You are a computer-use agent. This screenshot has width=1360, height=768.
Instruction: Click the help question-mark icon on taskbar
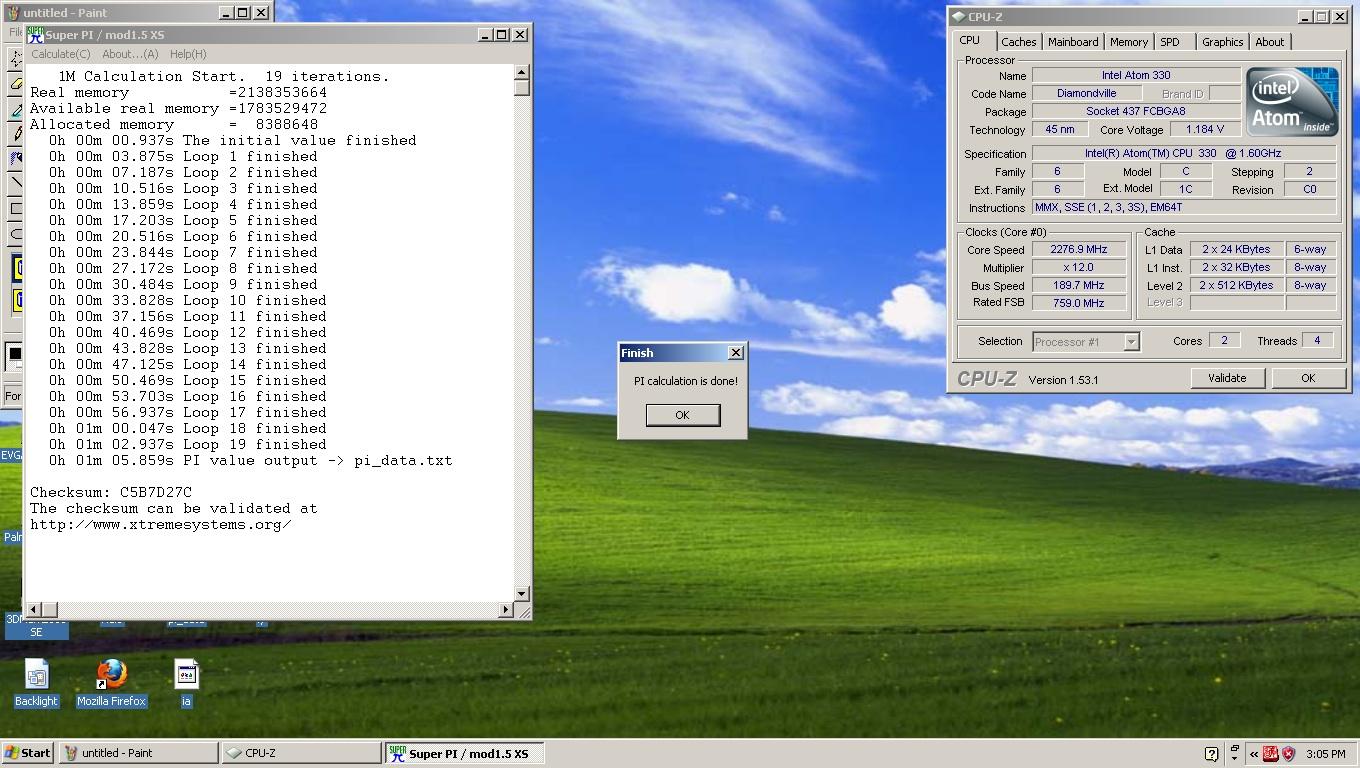1212,754
